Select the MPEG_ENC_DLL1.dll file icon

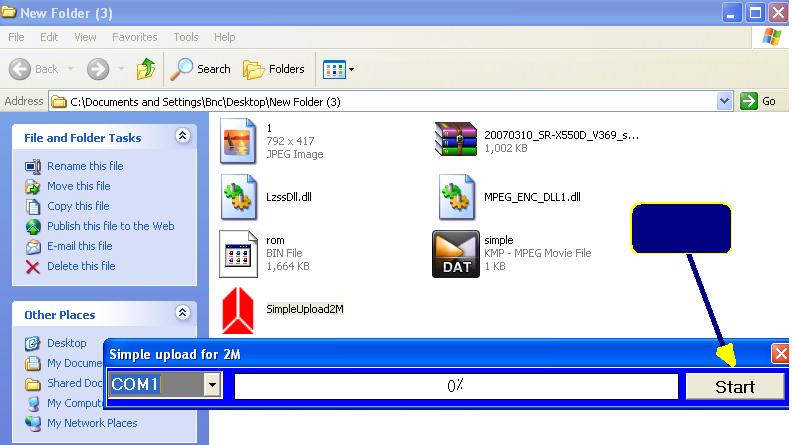click(456, 195)
